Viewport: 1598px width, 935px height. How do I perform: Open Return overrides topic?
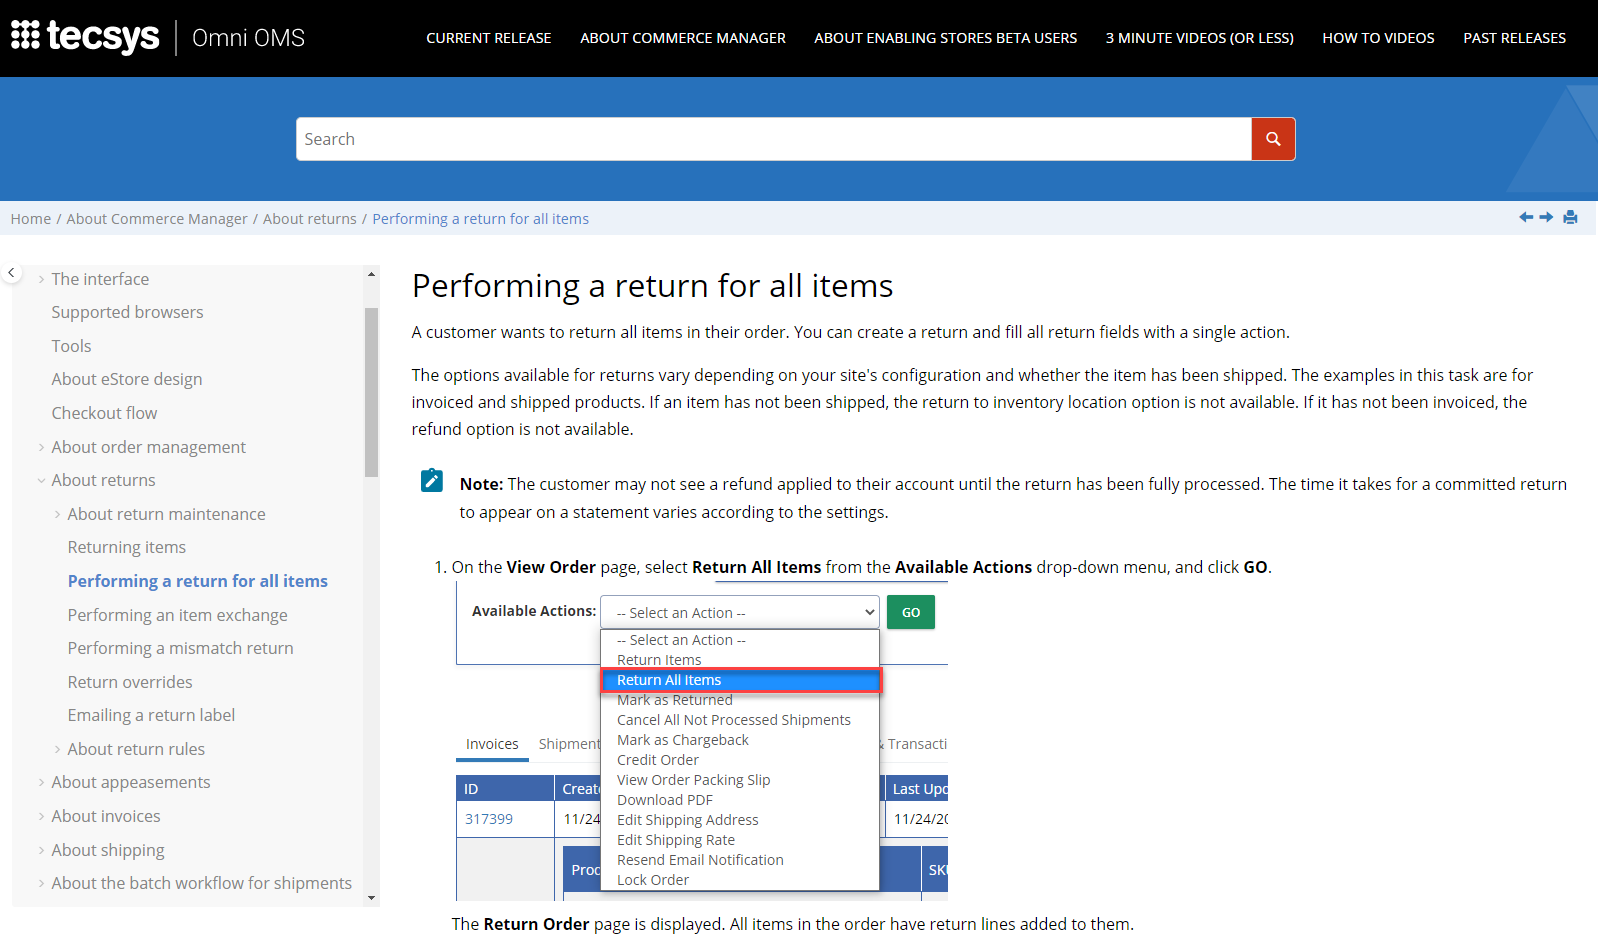coord(130,682)
